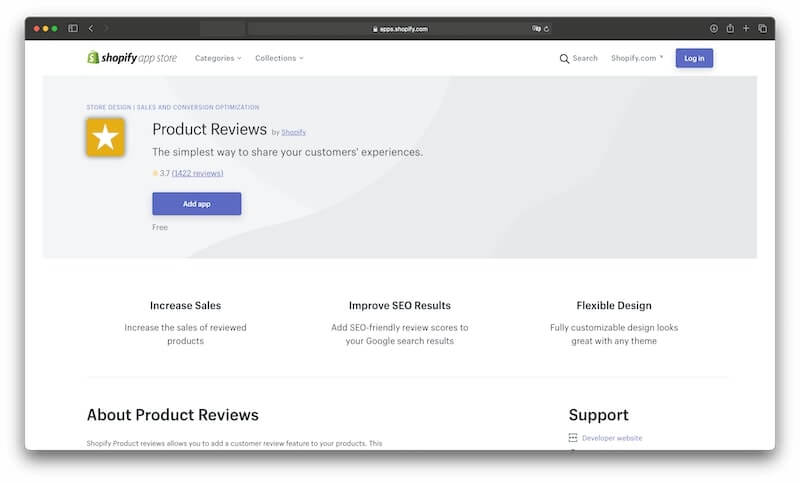Show tab overview icon in Safari
Viewport: 800px width, 483px height.
pyautogui.click(x=763, y=29)
